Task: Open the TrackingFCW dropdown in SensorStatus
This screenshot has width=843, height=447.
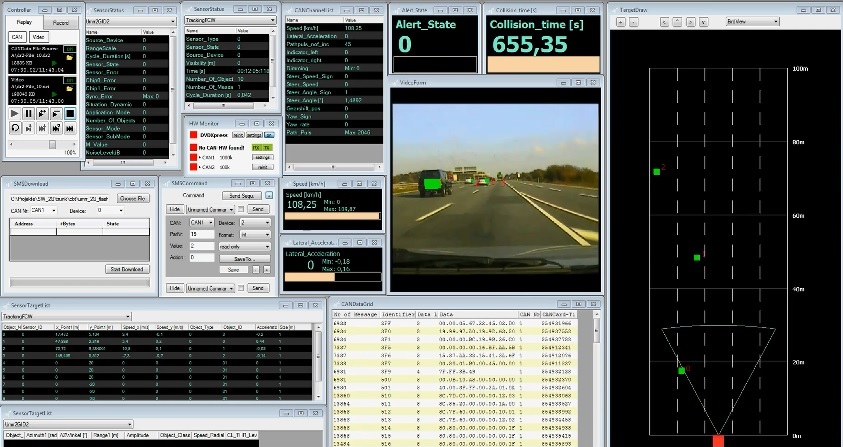Action: point(230,20)
